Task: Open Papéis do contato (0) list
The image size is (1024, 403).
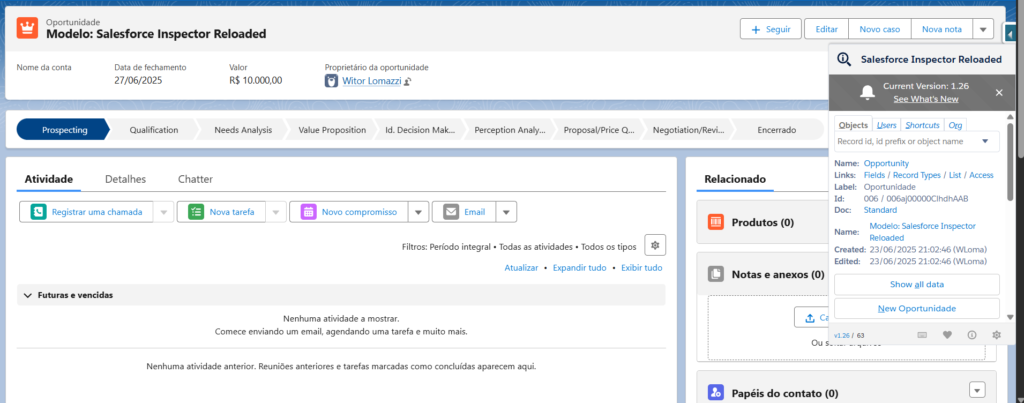Action: [x=784, y=393]
